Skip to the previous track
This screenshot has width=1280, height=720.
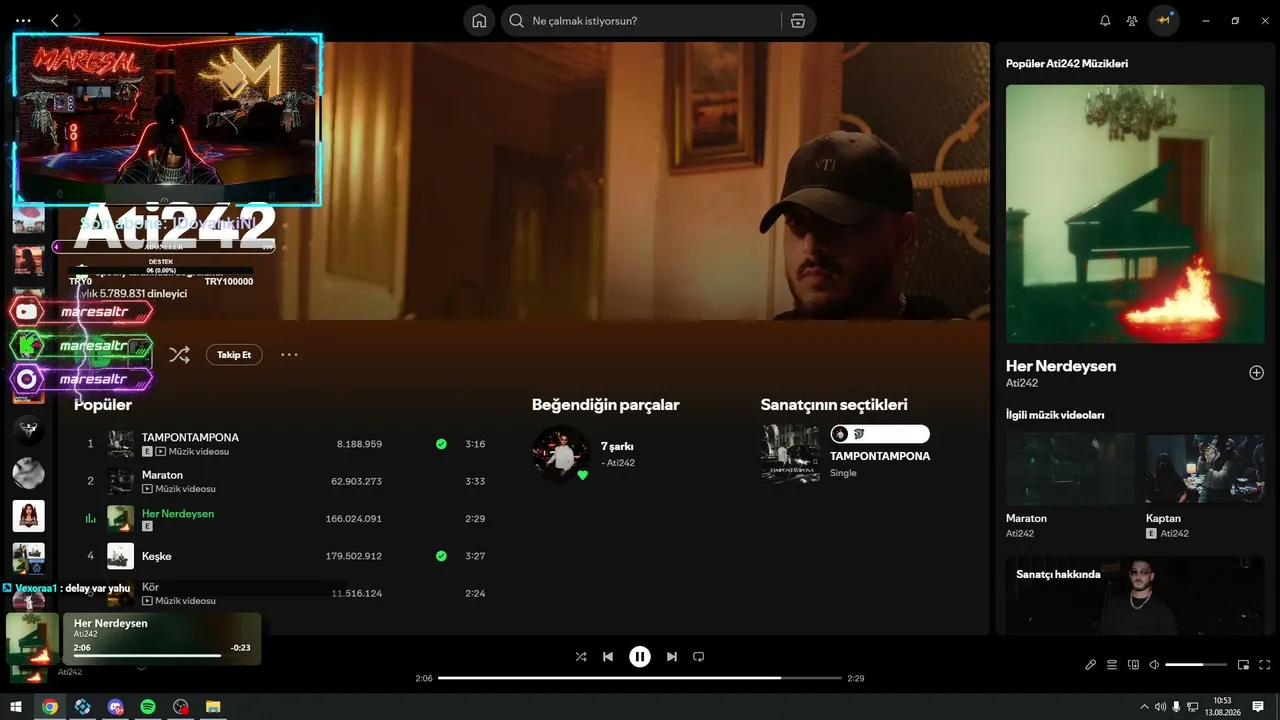pyautogui.click(x=608, y=657)
